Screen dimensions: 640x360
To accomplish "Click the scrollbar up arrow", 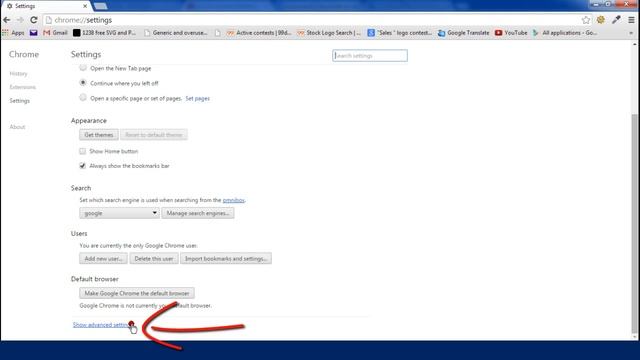I will pos(635,44).
